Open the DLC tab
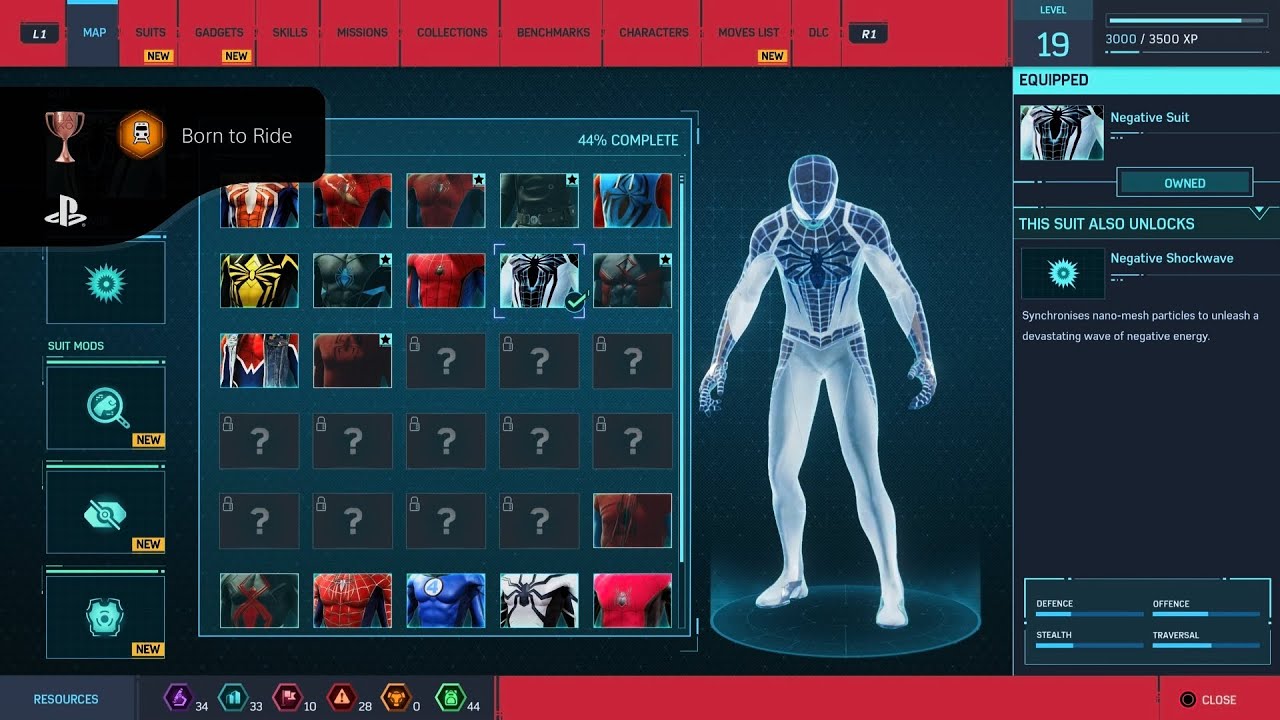 pyautogui.click(x=818, y=33)
